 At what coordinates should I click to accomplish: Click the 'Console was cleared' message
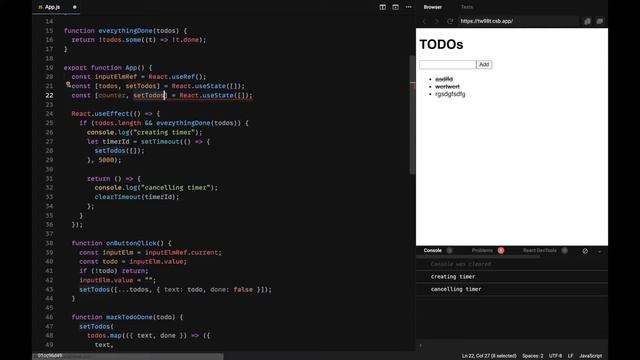point(461,264)
